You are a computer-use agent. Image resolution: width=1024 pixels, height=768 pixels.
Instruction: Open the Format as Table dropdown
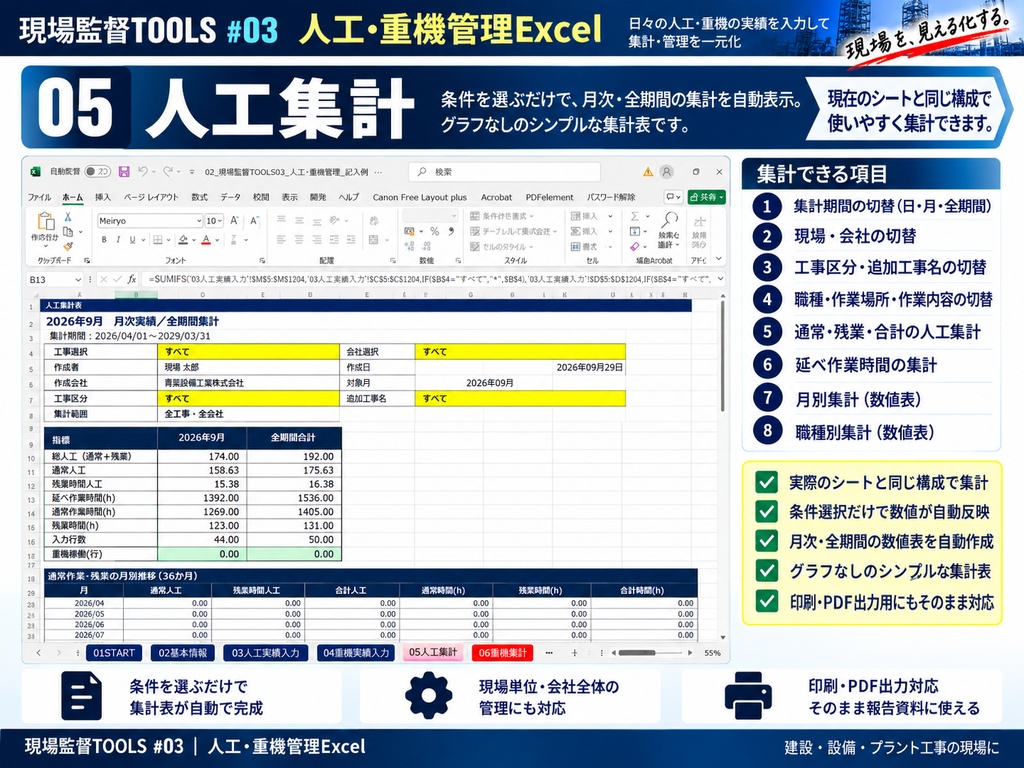[x=513, y=231]
